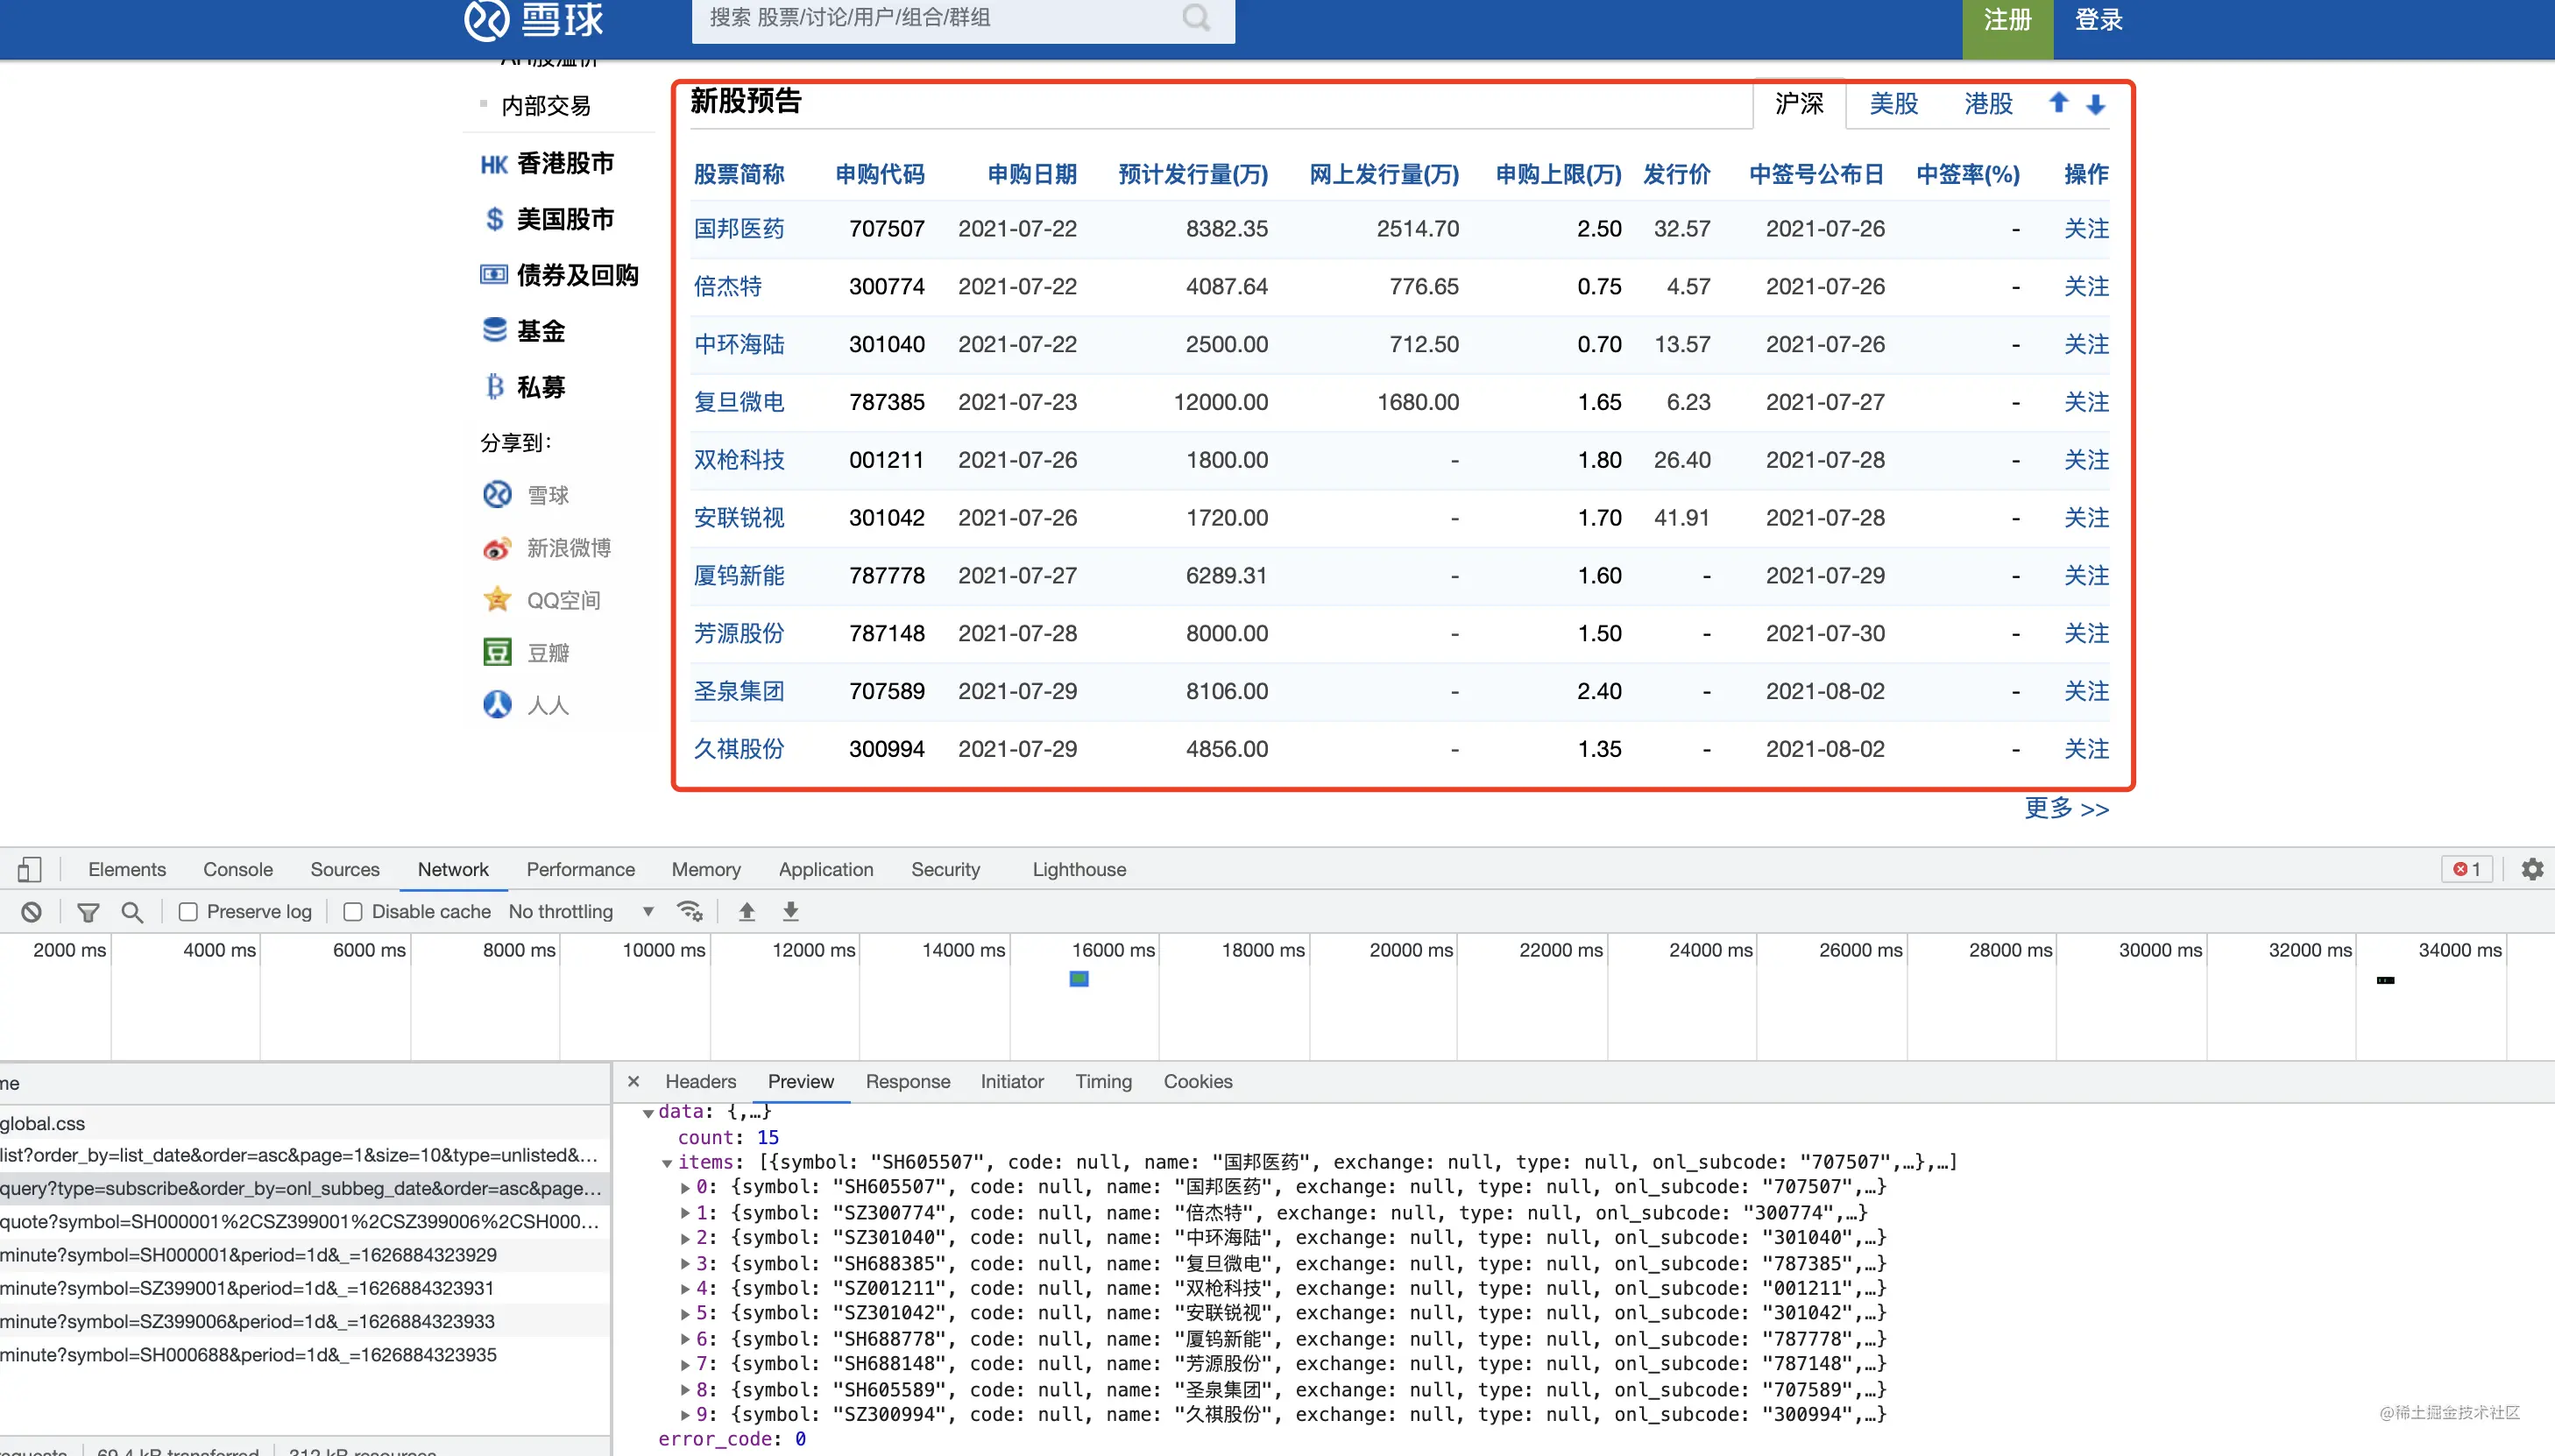Collapse the data object in preview
This screenshot has width=2555, height=1456.
click(648, 1113)
